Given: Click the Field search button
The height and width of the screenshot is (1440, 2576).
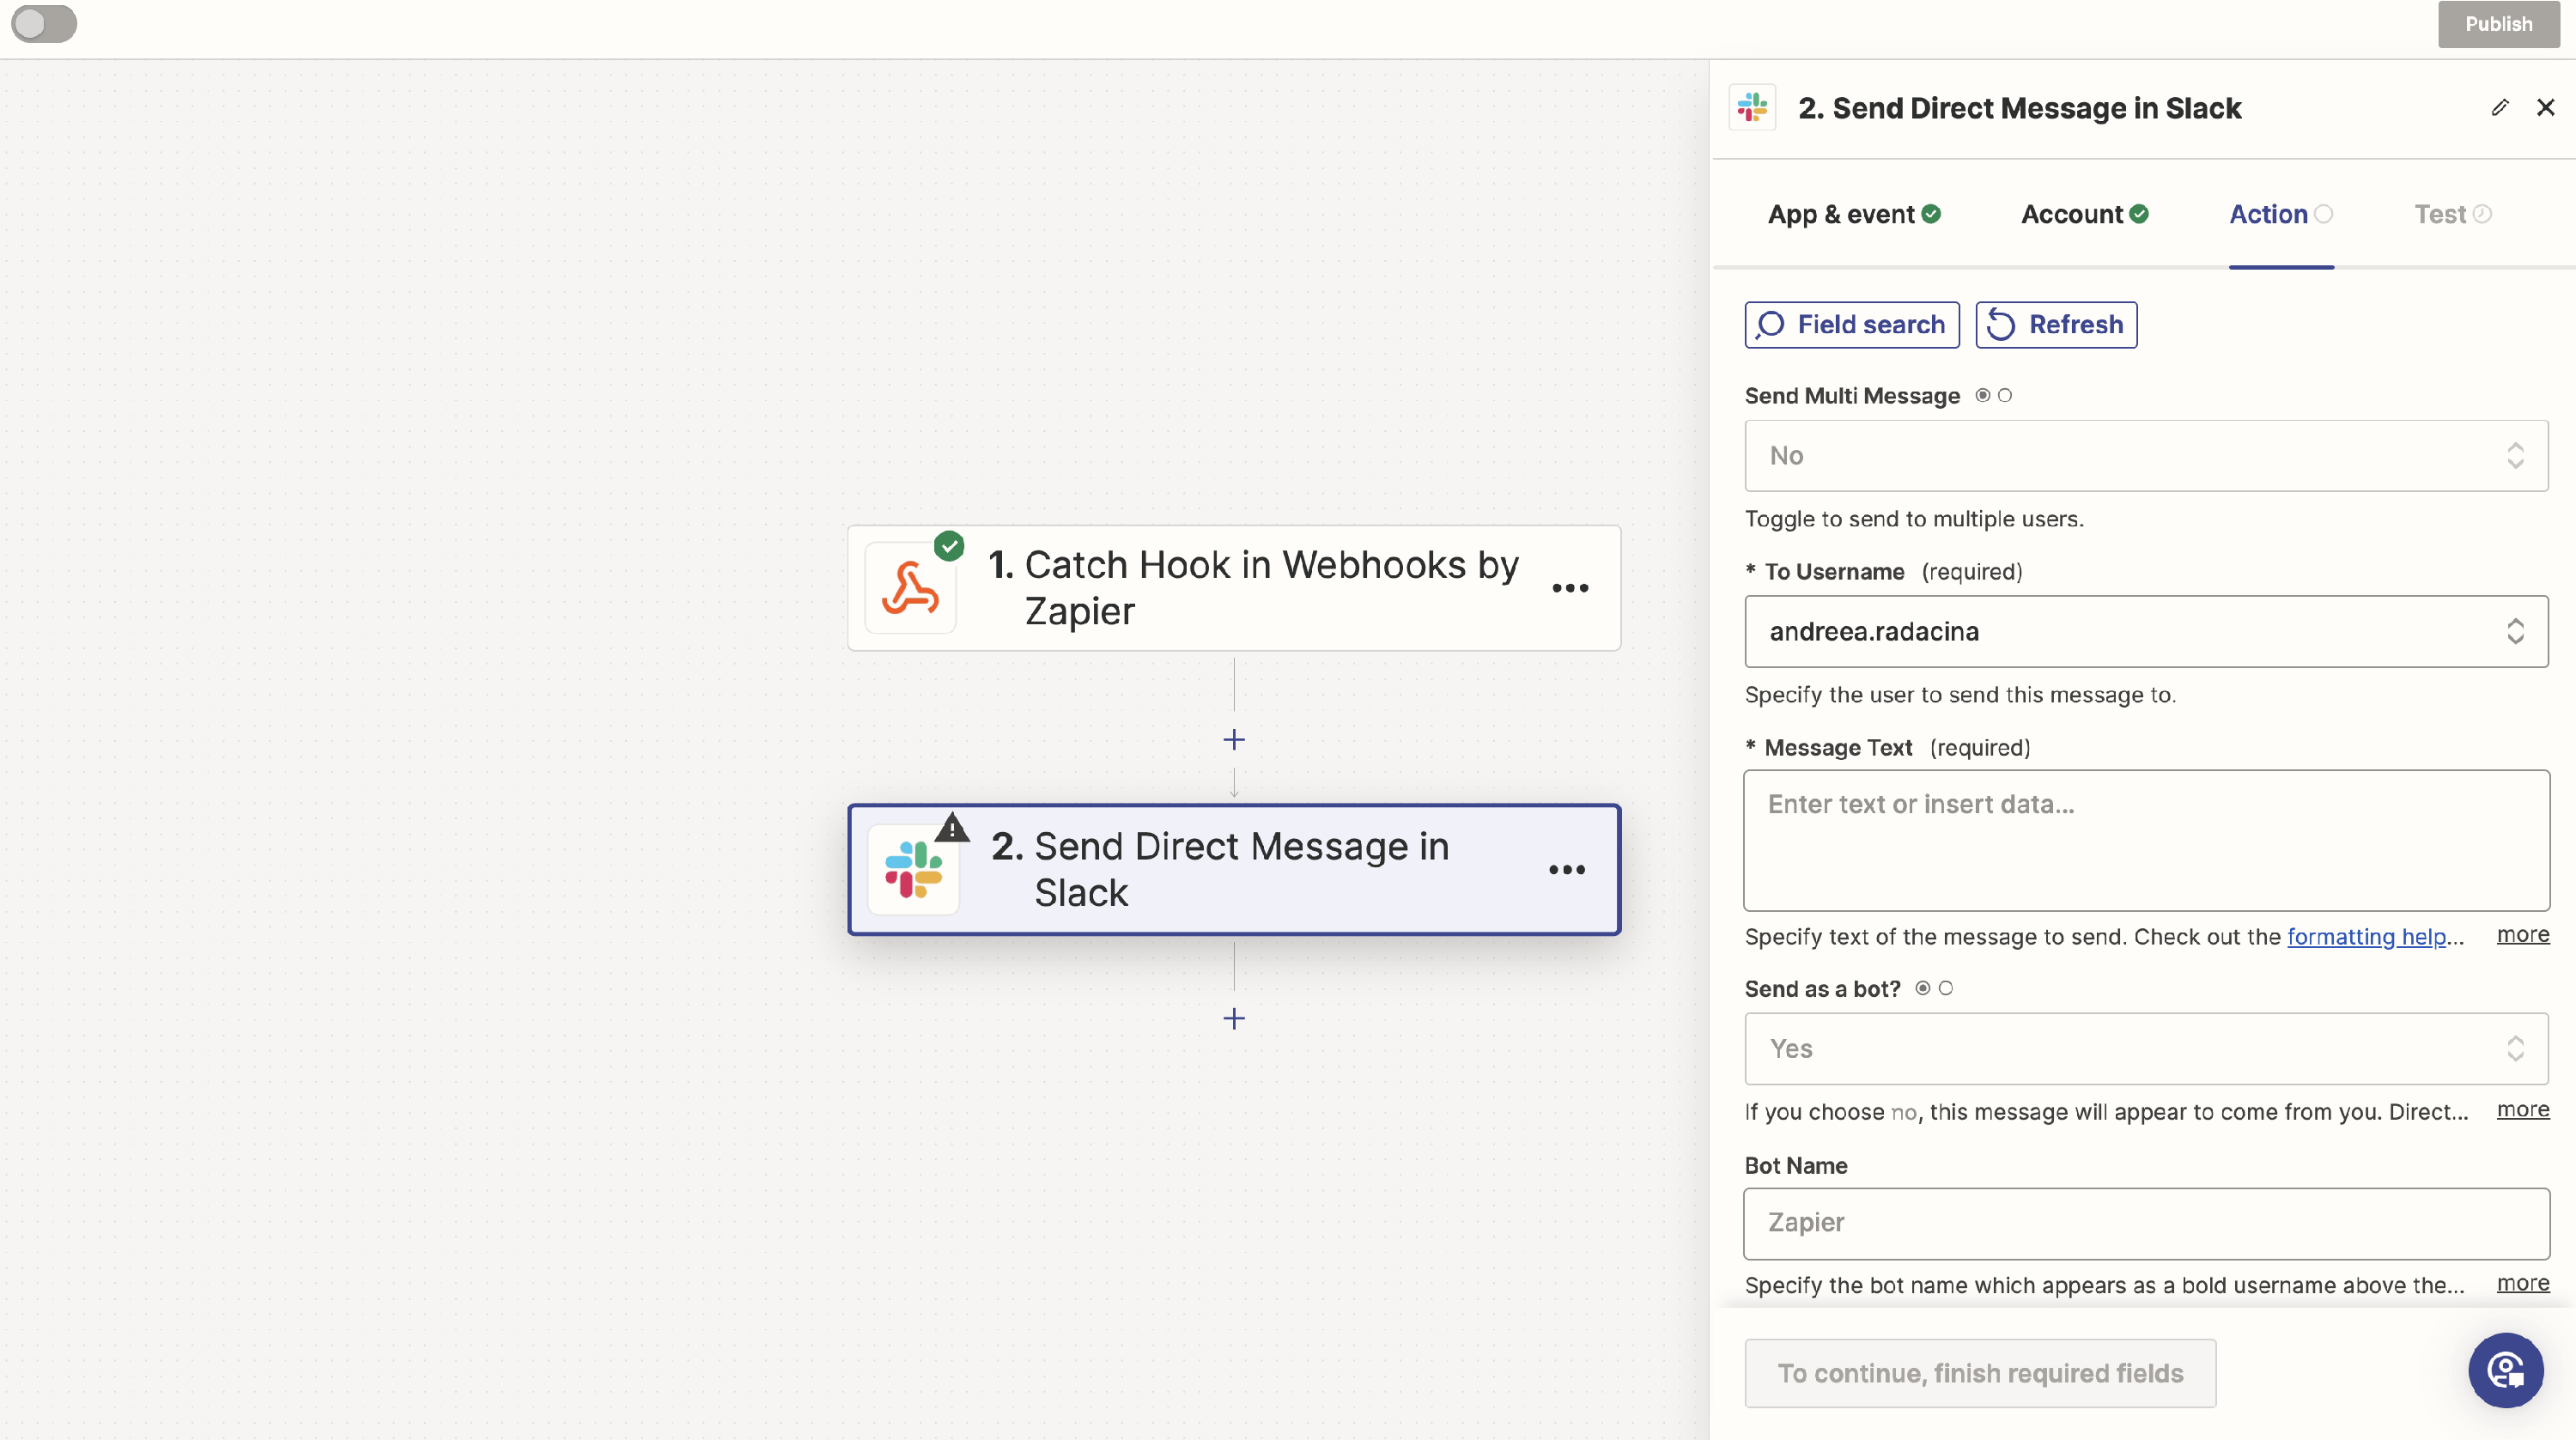Looking at the screenshot, I should point(1852,325).
